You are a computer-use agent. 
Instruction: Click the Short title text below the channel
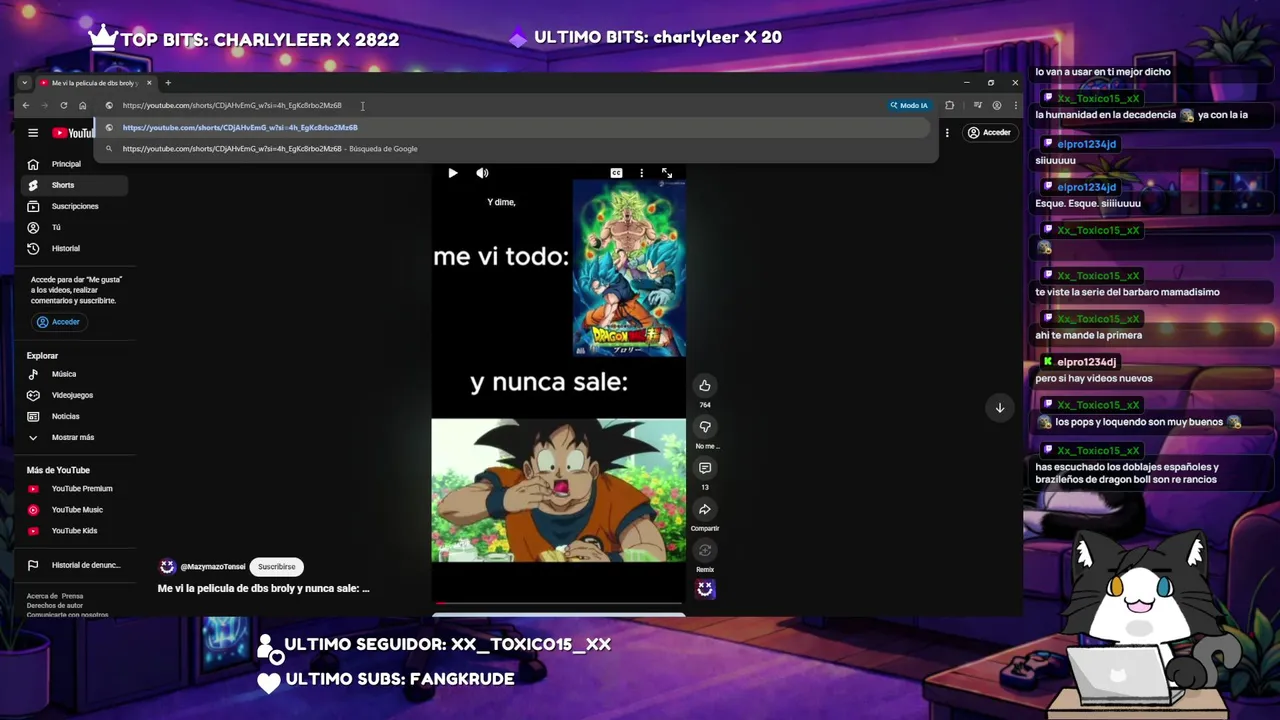coord(263,588)
